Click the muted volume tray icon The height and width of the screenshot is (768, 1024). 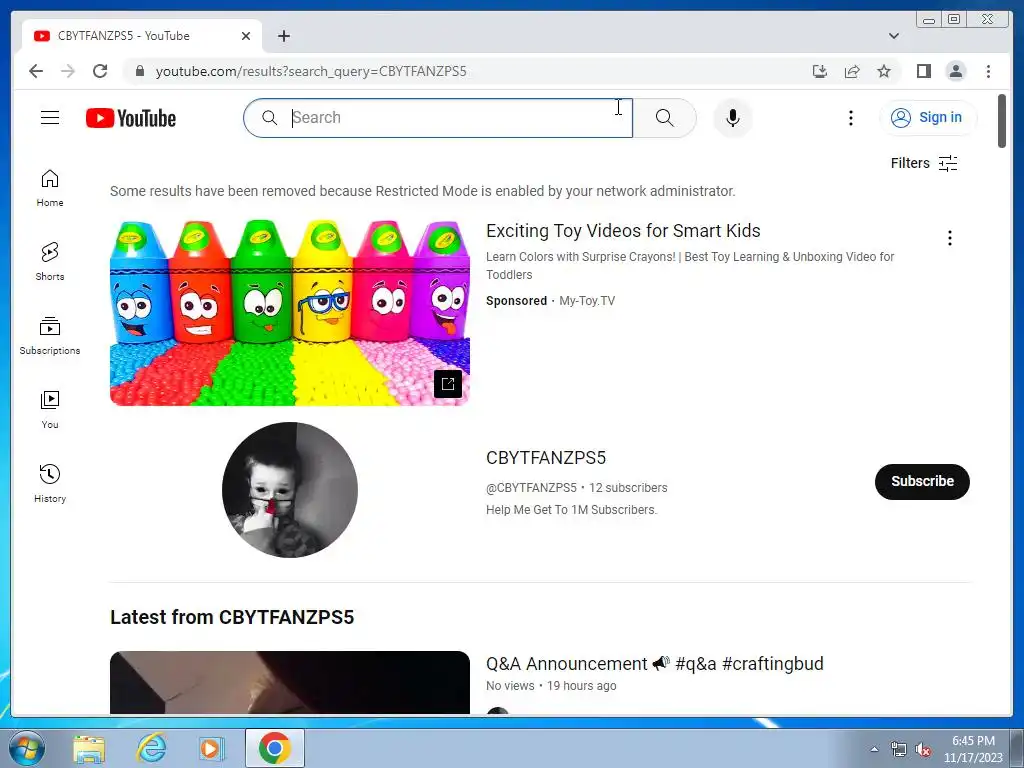[923, 750]
